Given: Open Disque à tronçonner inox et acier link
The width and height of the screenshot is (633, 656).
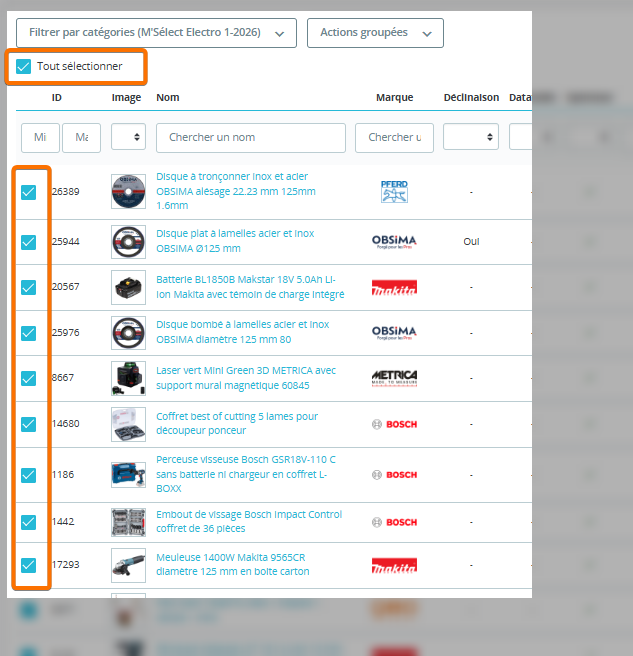Looking at the screenshot, I should point(236,191).
